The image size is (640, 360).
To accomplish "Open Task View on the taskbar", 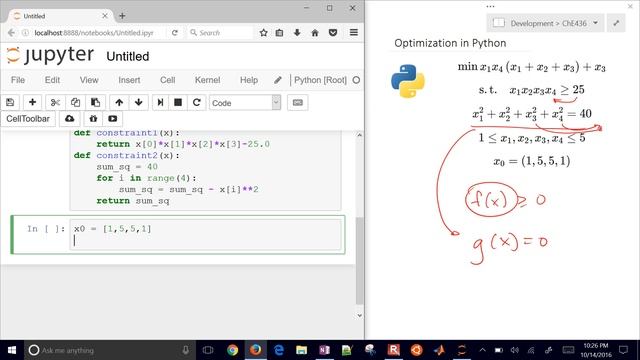I will 208,350.
